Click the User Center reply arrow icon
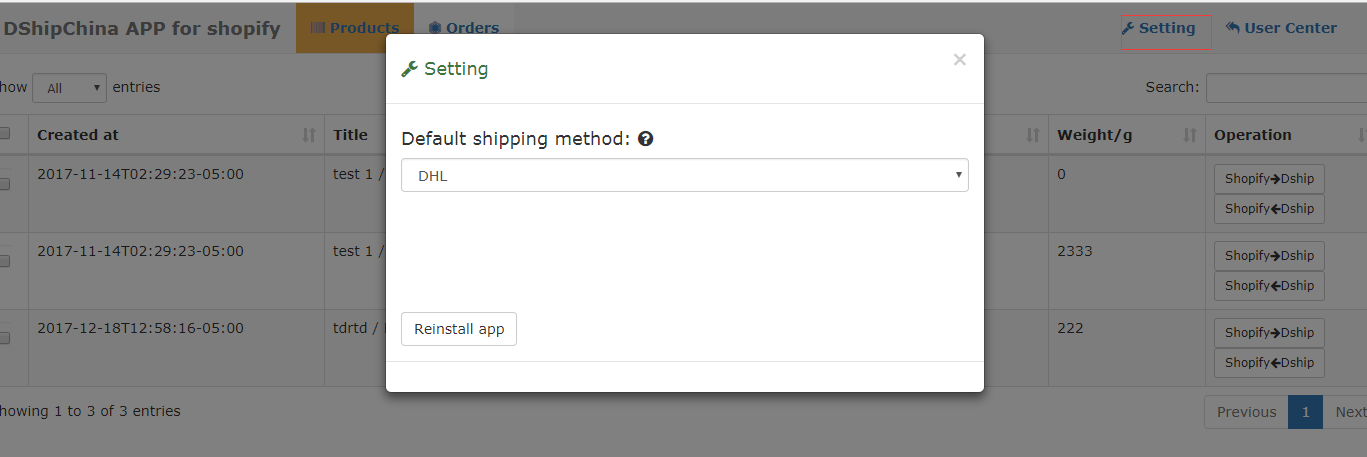This screenshot has width=1367, height=457. (x=1233, y=28)
